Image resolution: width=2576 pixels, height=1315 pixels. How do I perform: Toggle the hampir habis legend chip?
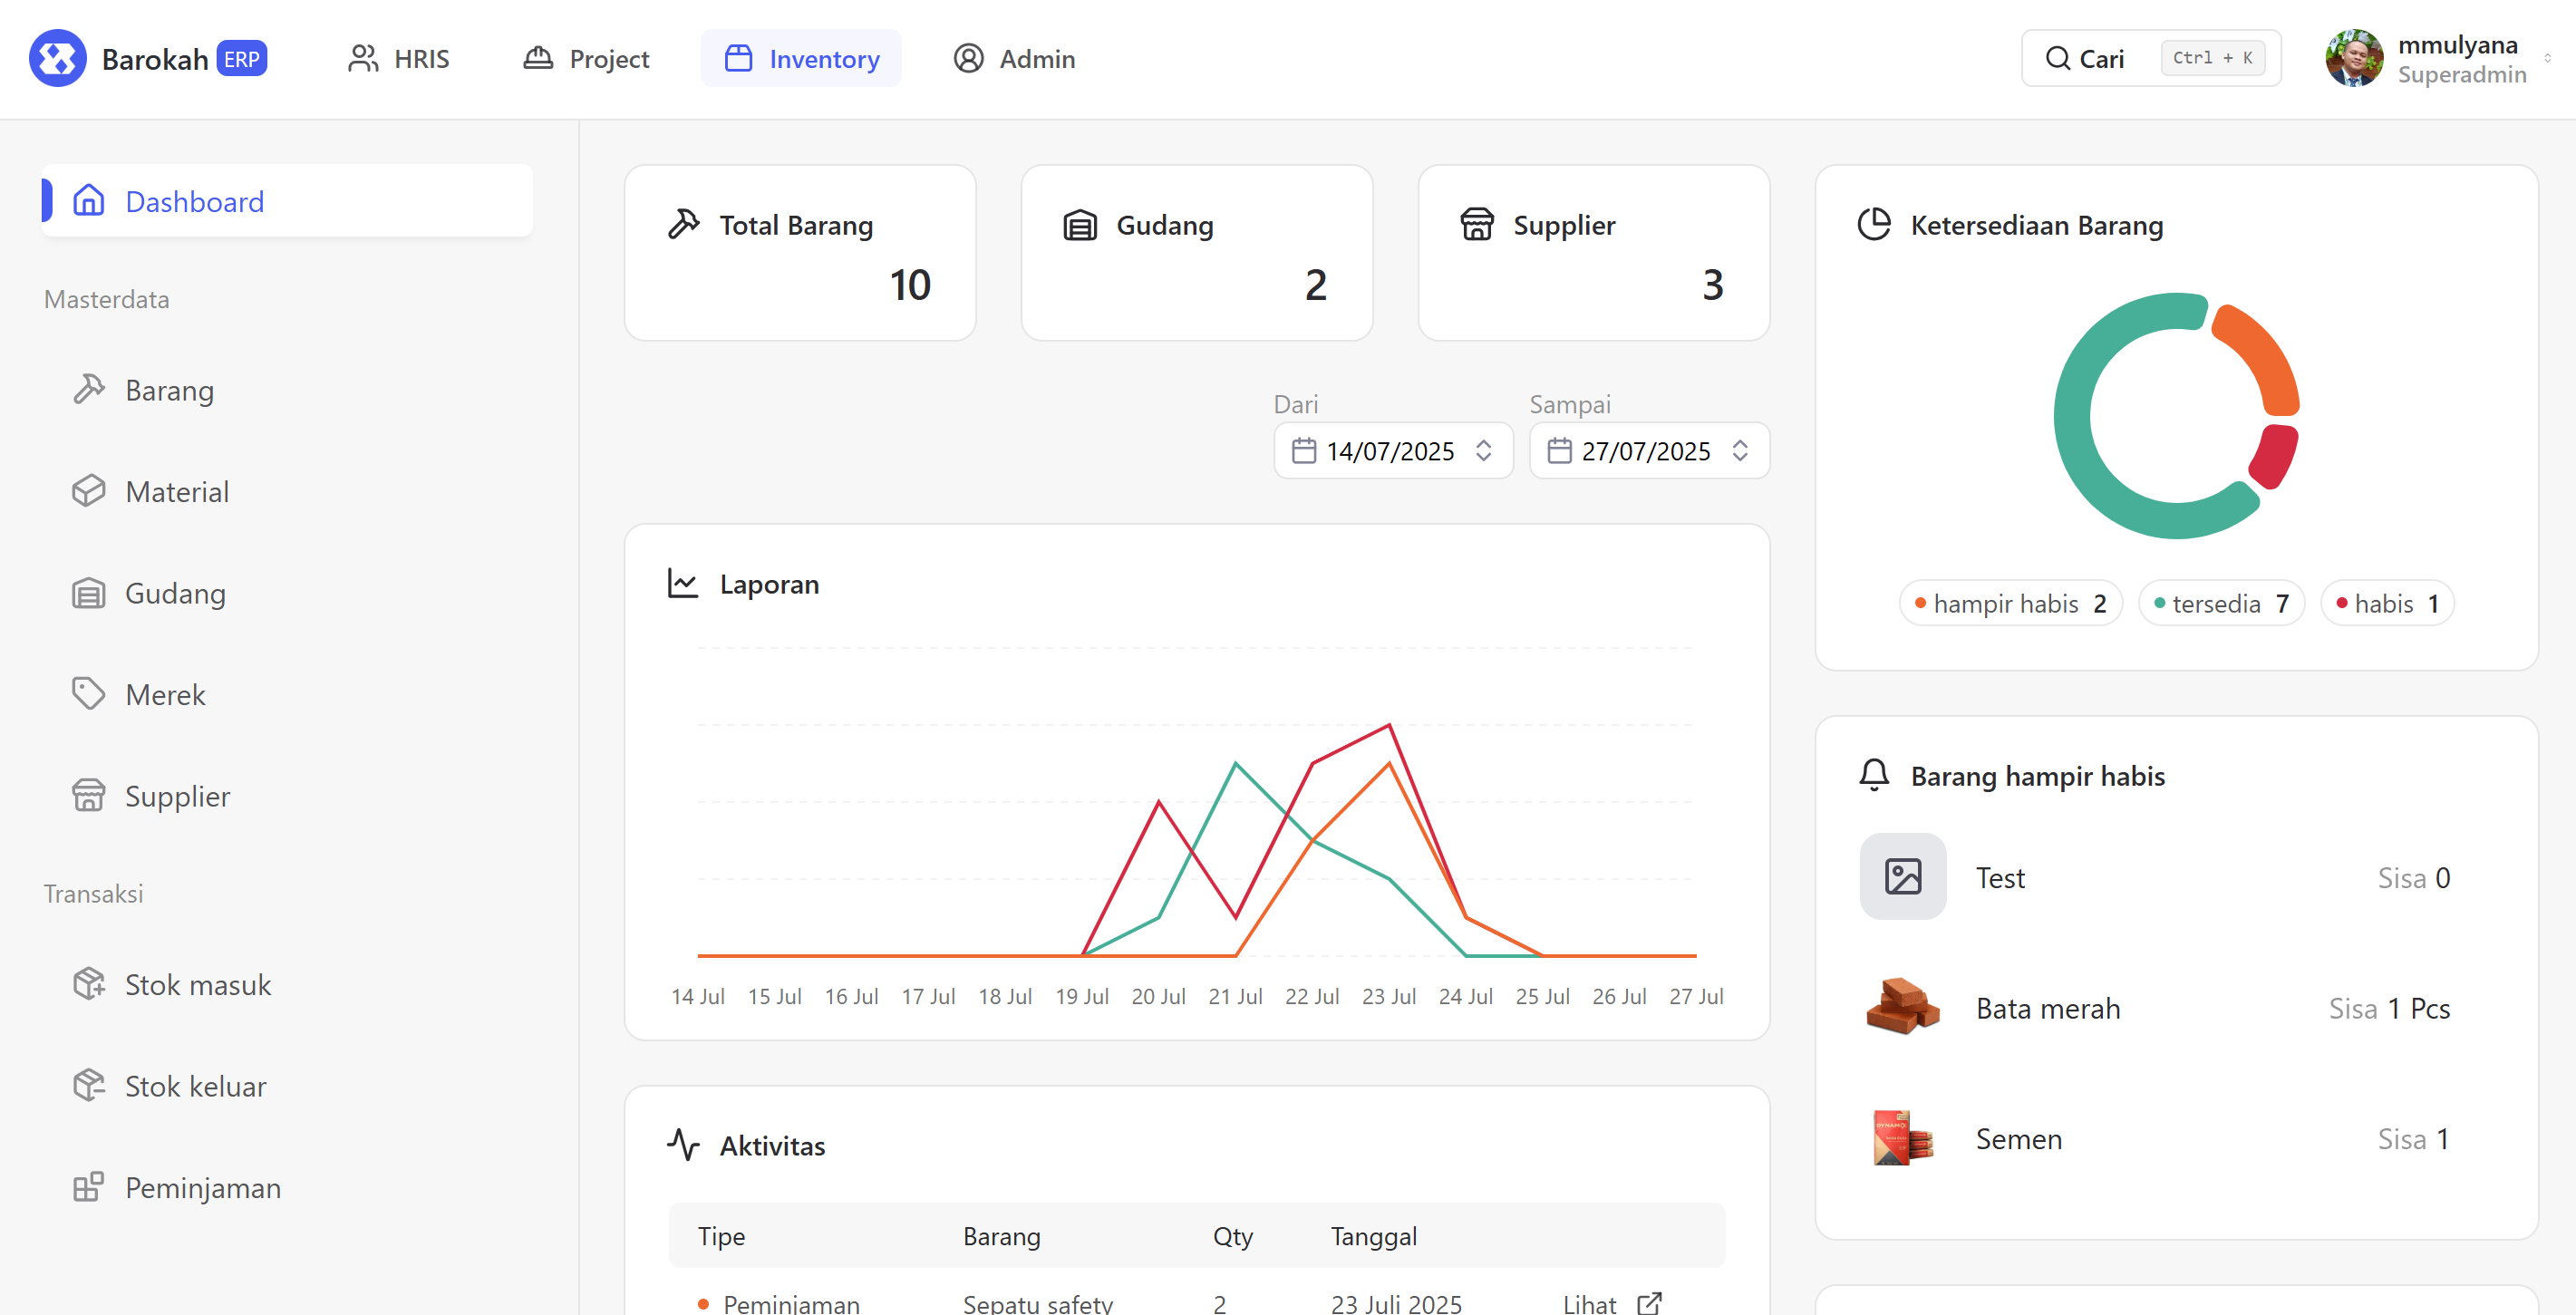[2010, 604]
